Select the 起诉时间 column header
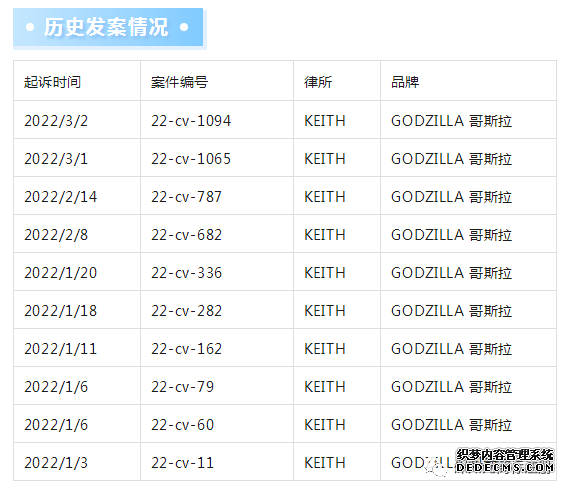 [52, 82]
